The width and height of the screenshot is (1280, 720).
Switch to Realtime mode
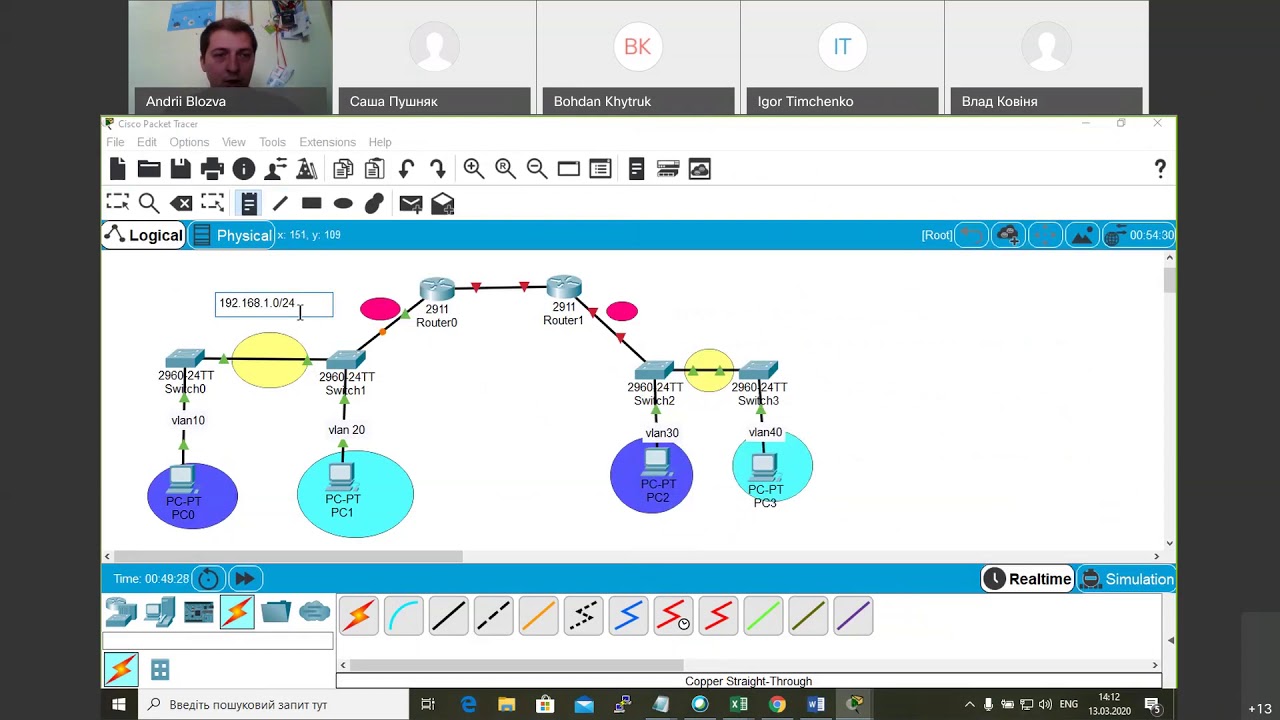coord(1027,579)
